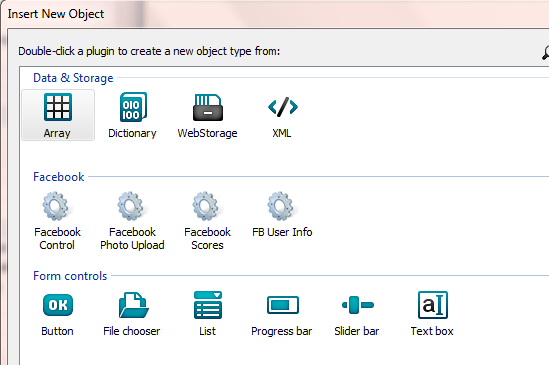Click the Double-click a plugin instruction text
Image resolution: width=549 pixels, height=365 pixels.
(149, 51)
